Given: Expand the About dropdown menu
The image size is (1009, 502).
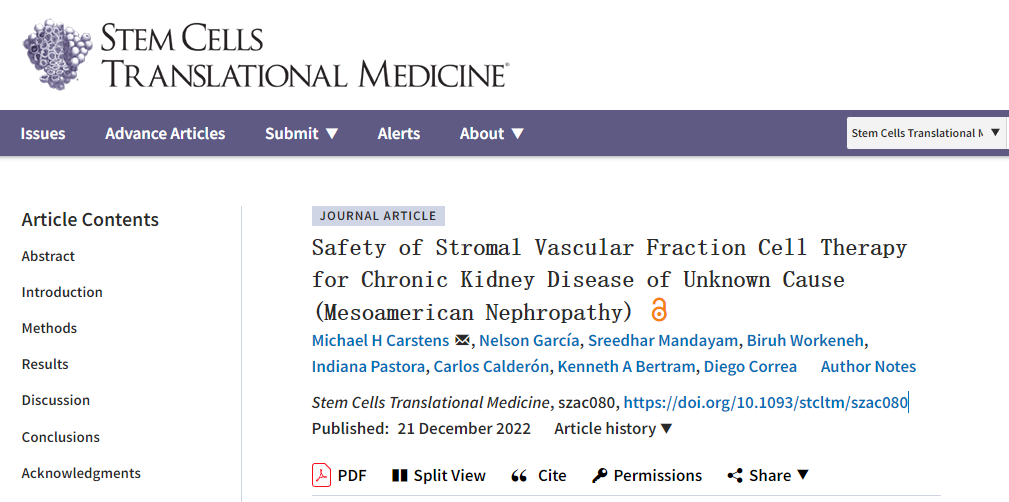Looking at the screenshot, I should (491, 133).
